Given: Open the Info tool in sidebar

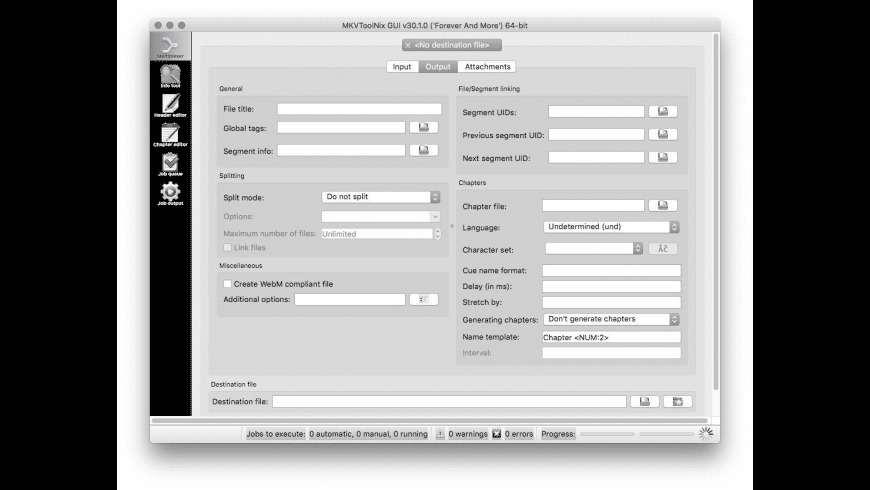Looking at the screenshot, I should tap(170, 76).
